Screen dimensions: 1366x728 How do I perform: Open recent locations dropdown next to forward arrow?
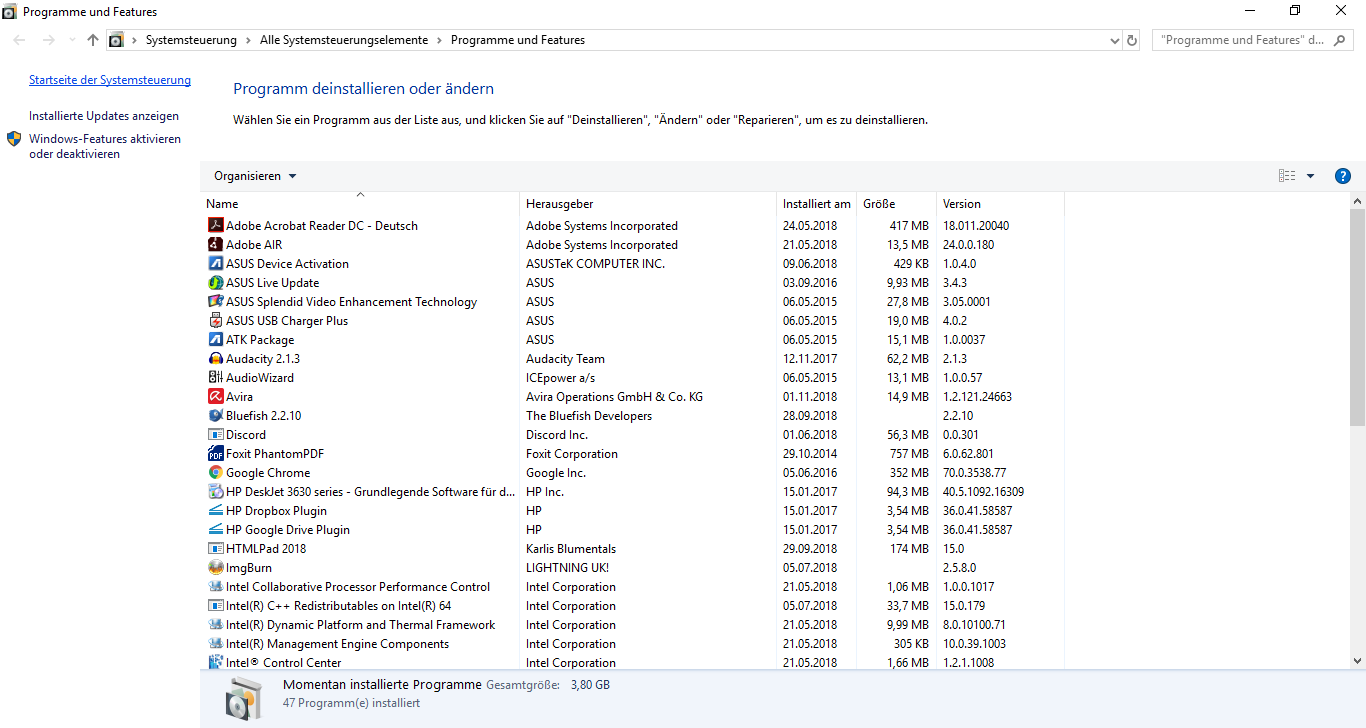click(x=71, y=40)
